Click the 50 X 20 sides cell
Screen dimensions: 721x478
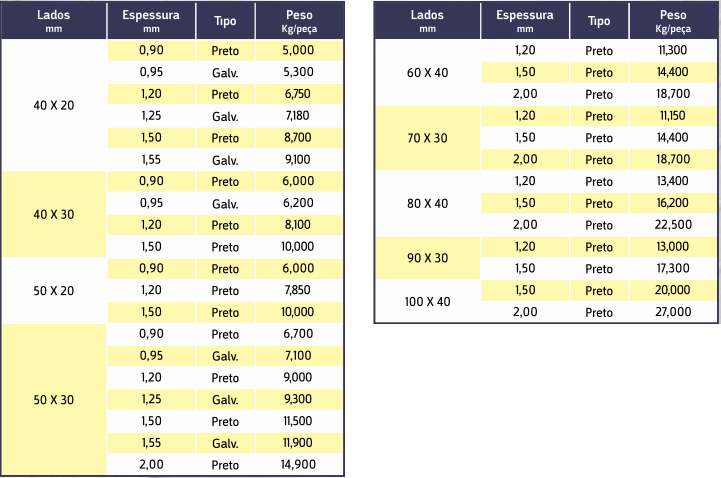pyautogui.click(x=54, y=290)
